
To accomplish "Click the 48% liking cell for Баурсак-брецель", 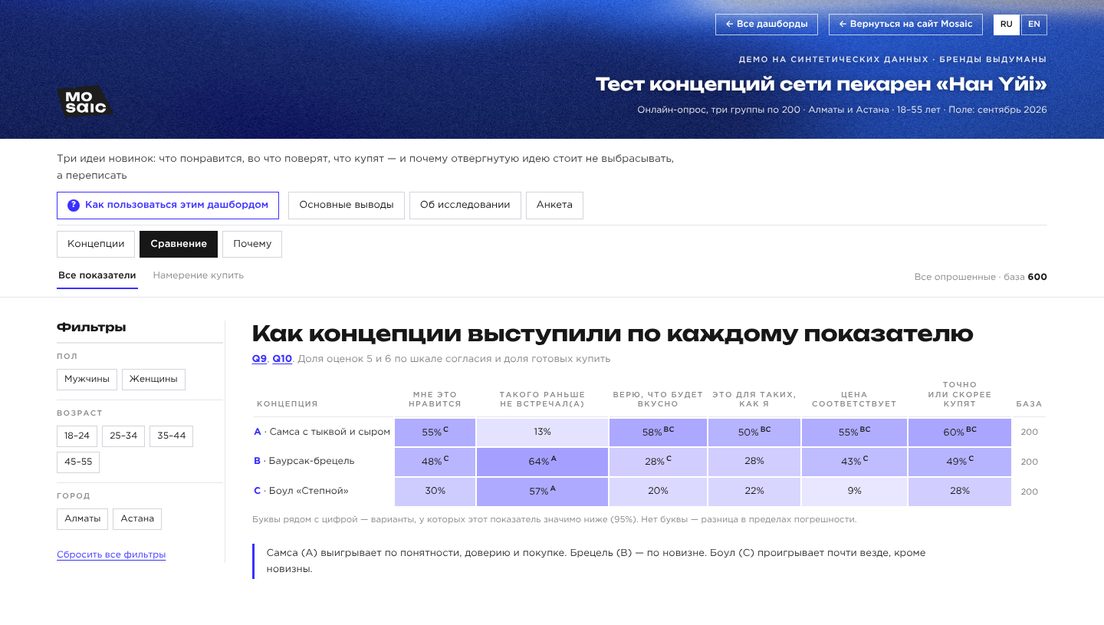I will [435, 462].
